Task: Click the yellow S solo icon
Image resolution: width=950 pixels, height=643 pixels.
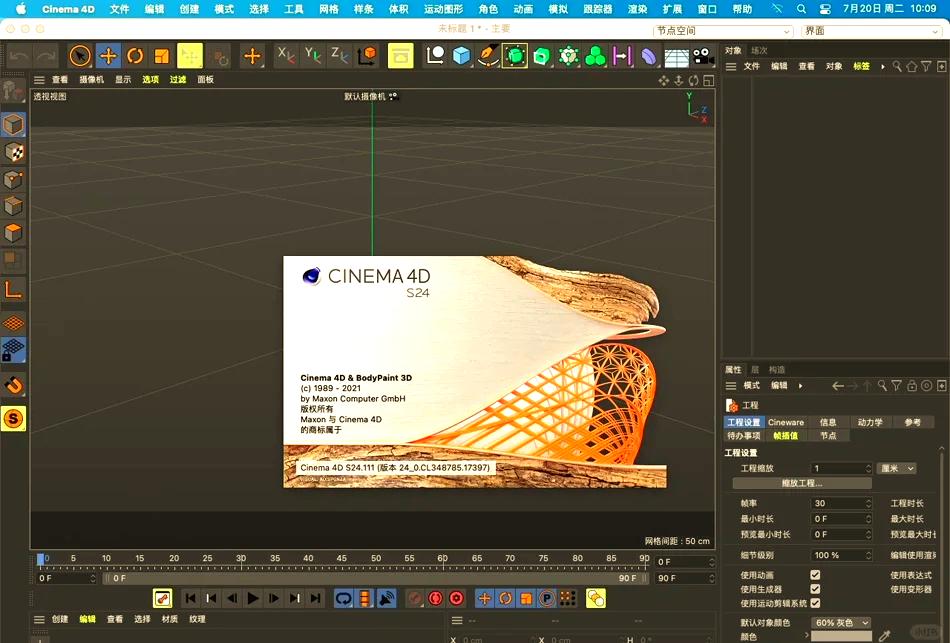Action: [x=13, y=418]
